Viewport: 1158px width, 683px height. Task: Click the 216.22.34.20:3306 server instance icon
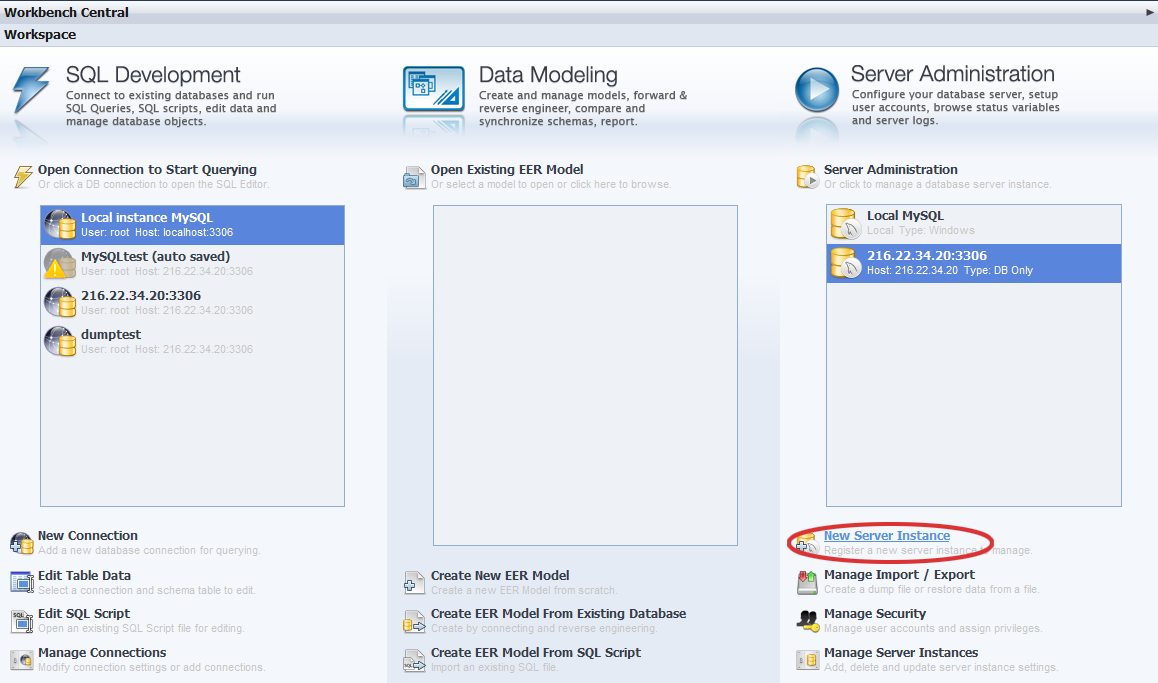click(x=846, y=263)
